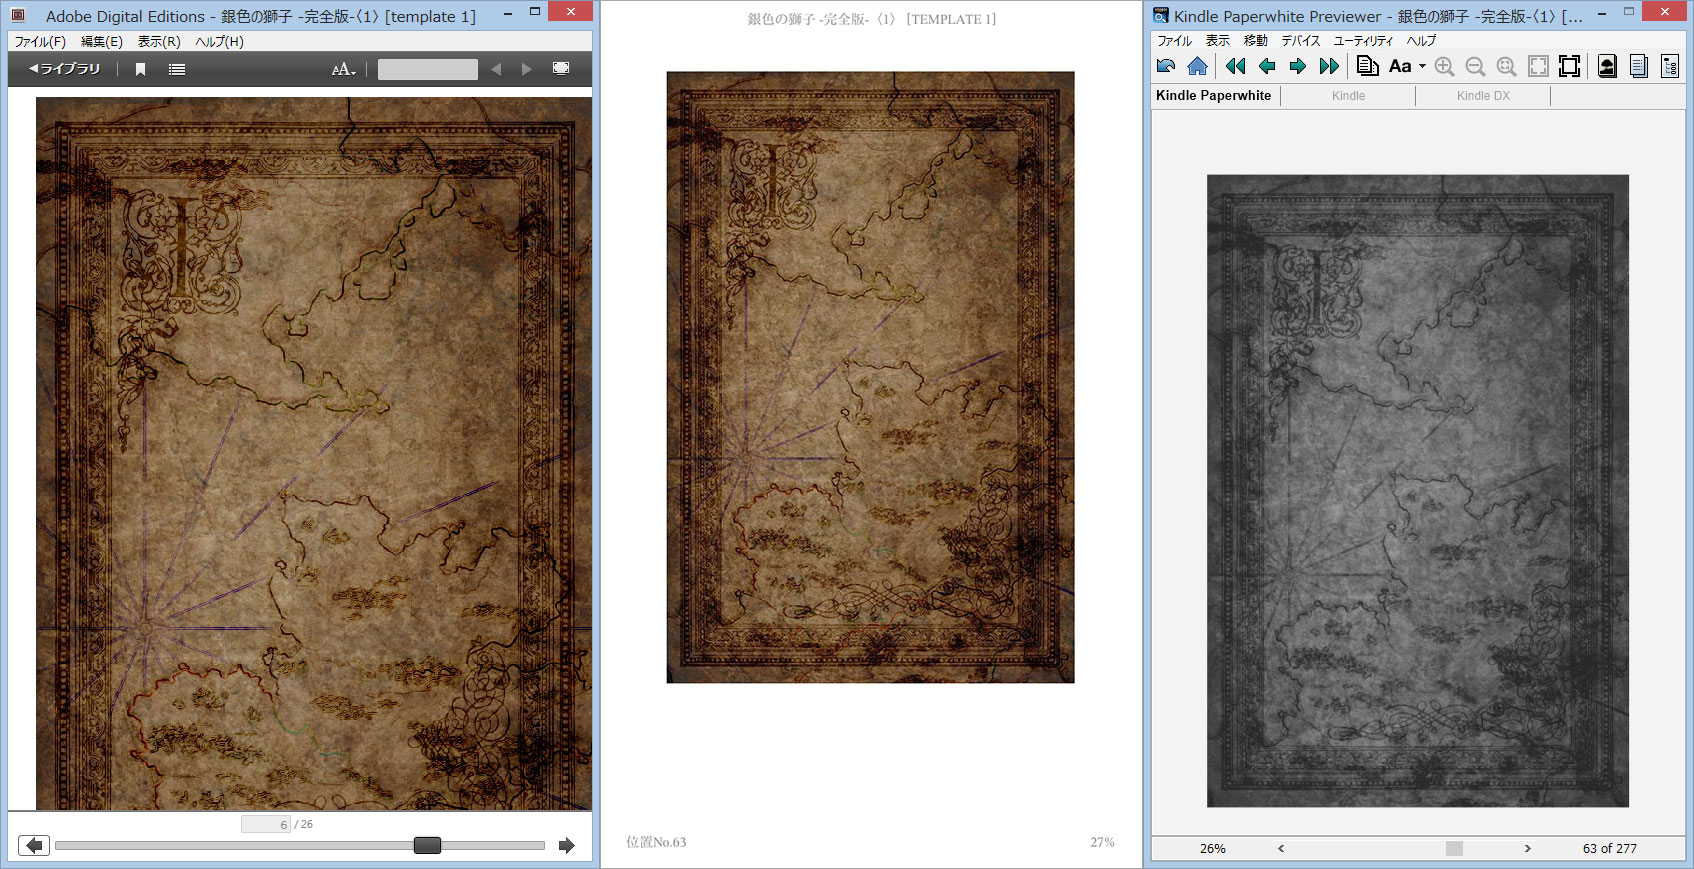Click the blue text pages icon in Kindle Previewer
Screen dimensions: 1694x869
1638,66
